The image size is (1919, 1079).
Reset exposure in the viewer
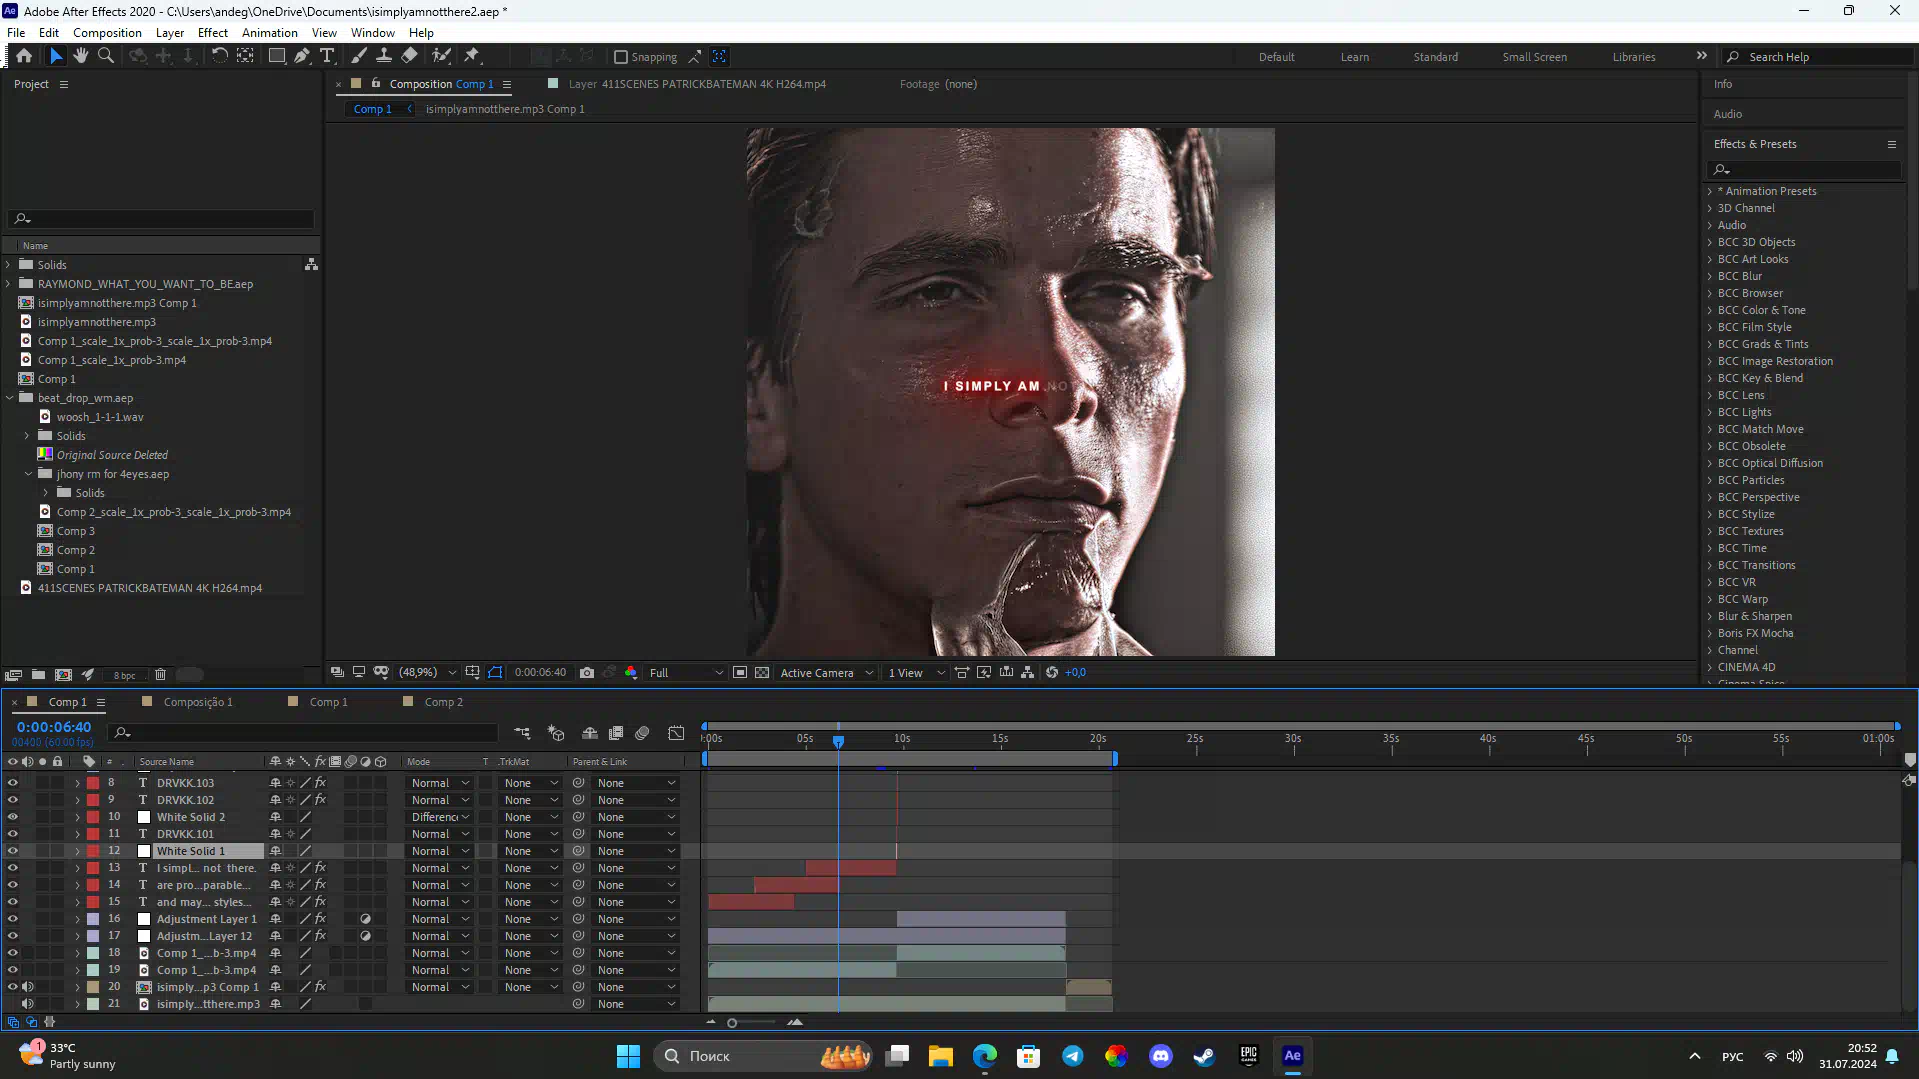[x=1052, y=673]
